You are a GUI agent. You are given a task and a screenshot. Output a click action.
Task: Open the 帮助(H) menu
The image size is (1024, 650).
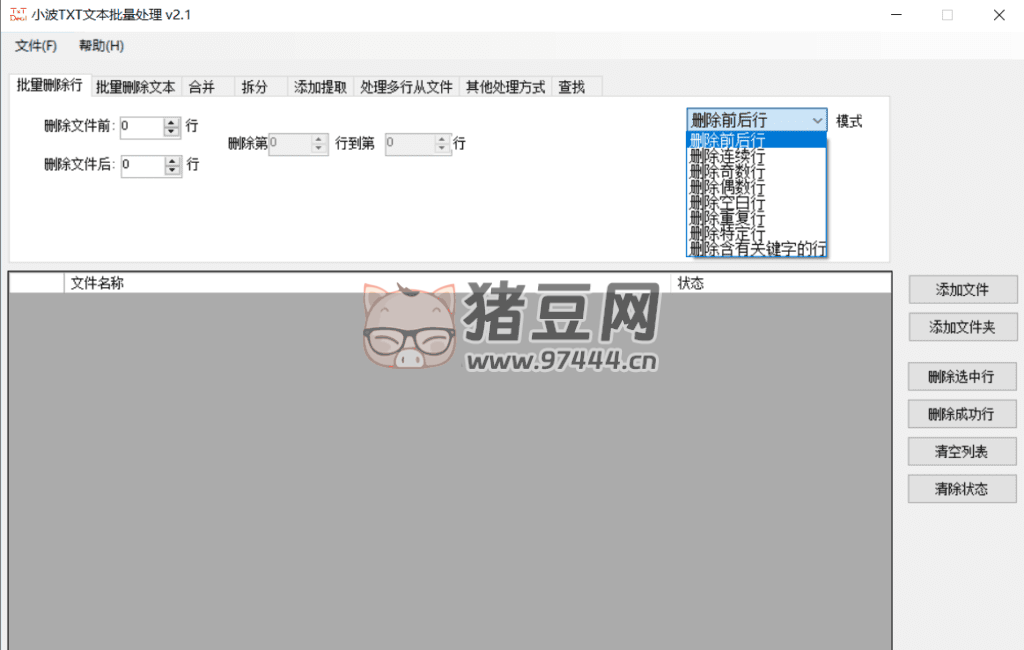tap(101, 46)
